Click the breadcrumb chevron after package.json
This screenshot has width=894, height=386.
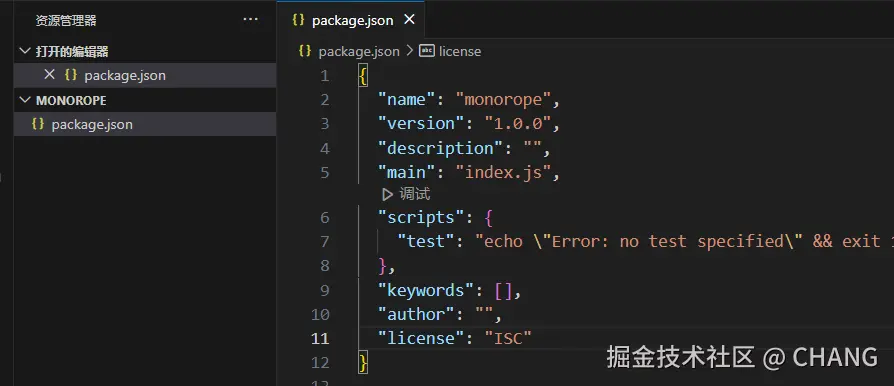click(409, 51)
